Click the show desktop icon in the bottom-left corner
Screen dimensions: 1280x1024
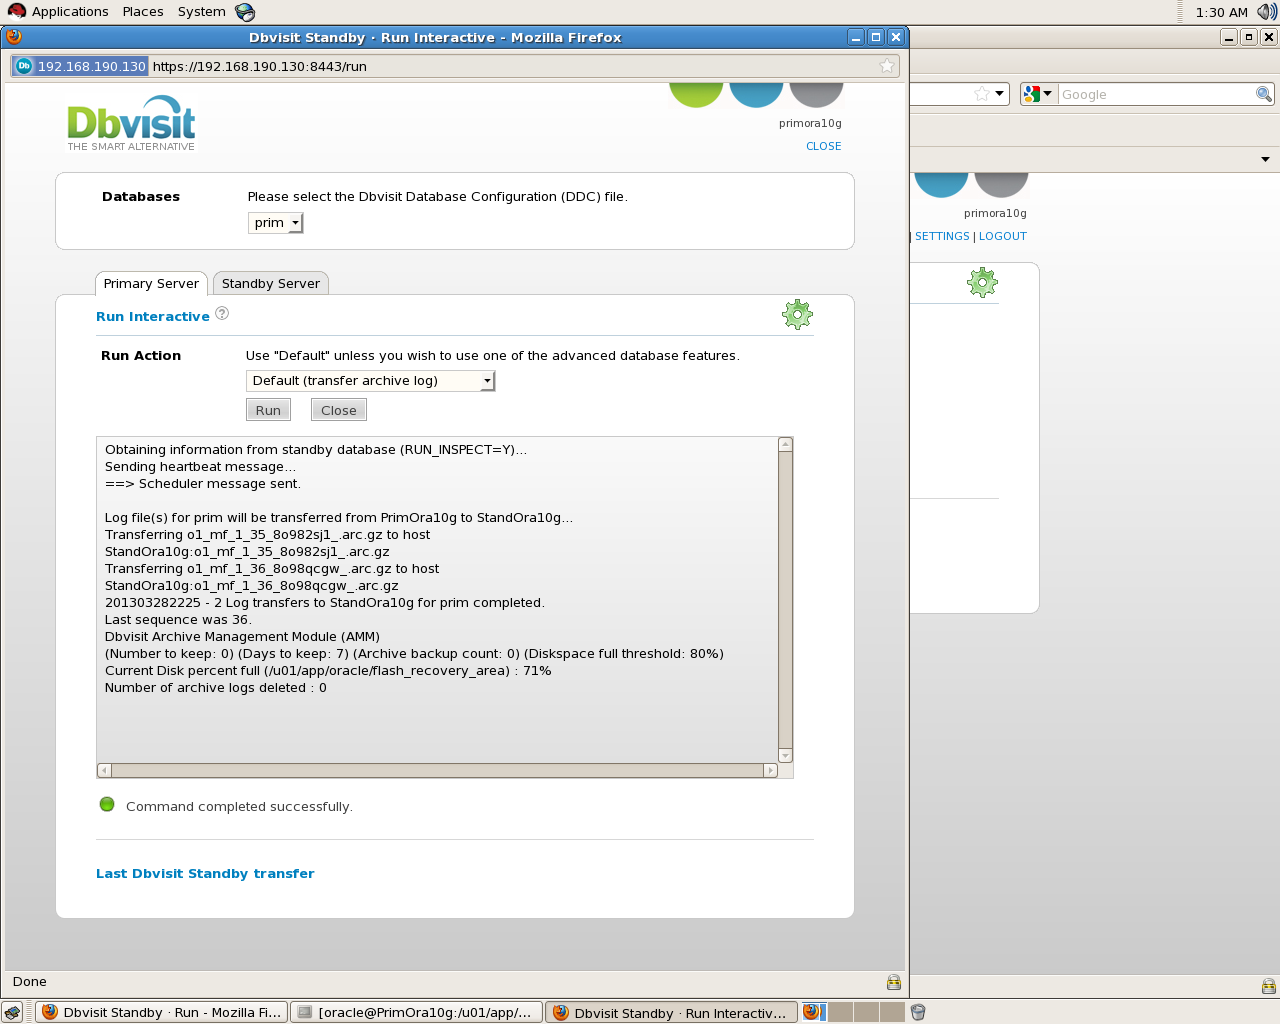coord(12,1012)
